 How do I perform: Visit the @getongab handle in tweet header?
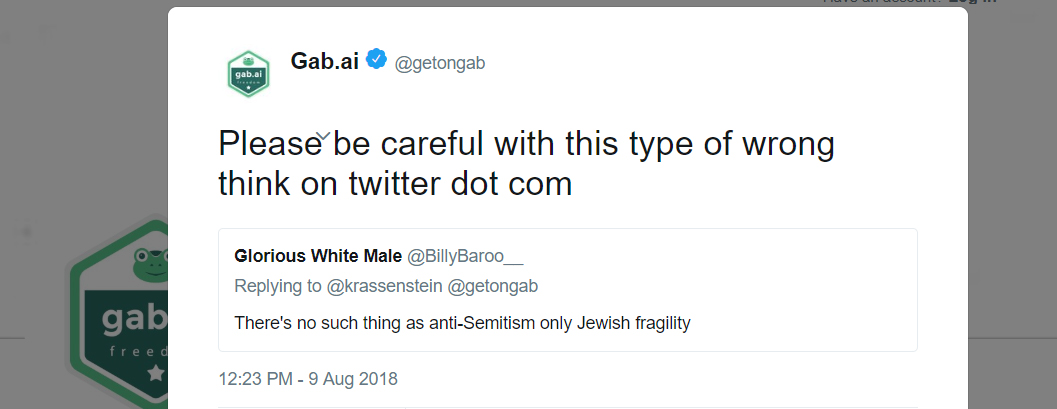pos(440,63)
